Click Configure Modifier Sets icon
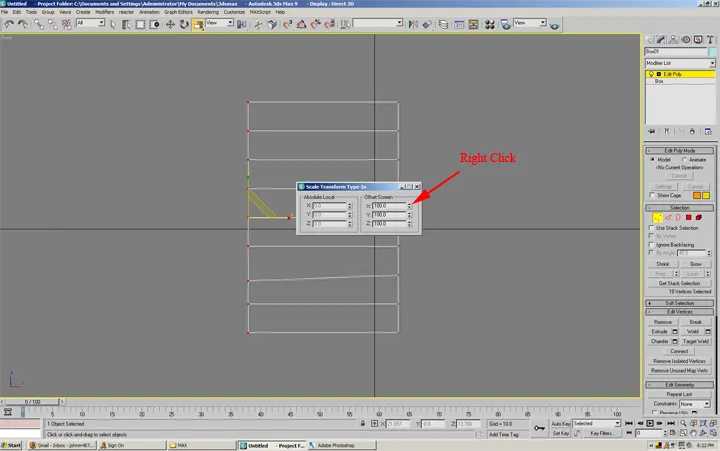This screenshot has height=451, width=720. (708, 131)
